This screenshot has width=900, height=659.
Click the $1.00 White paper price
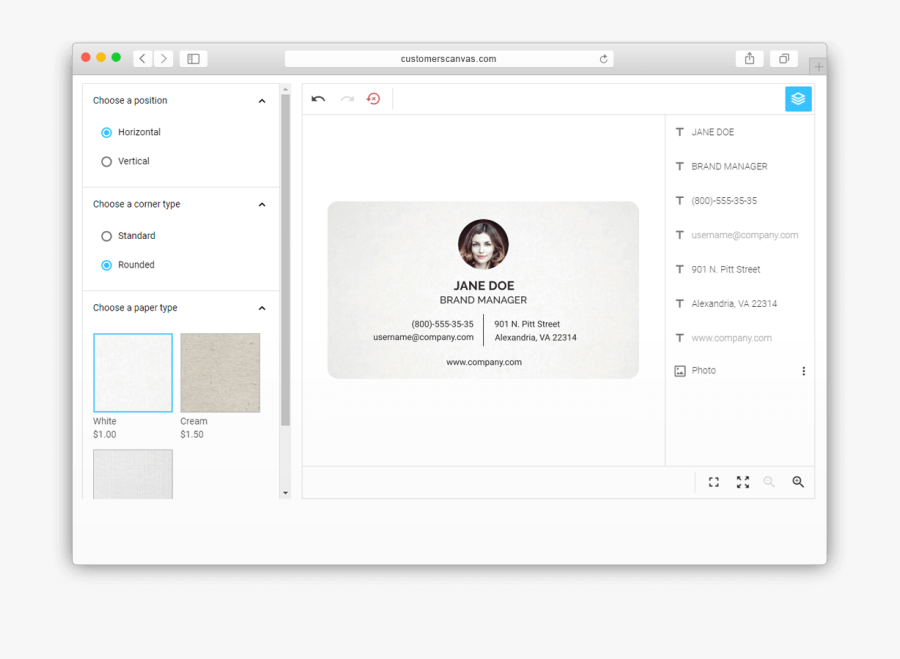[x=104, y=435]
